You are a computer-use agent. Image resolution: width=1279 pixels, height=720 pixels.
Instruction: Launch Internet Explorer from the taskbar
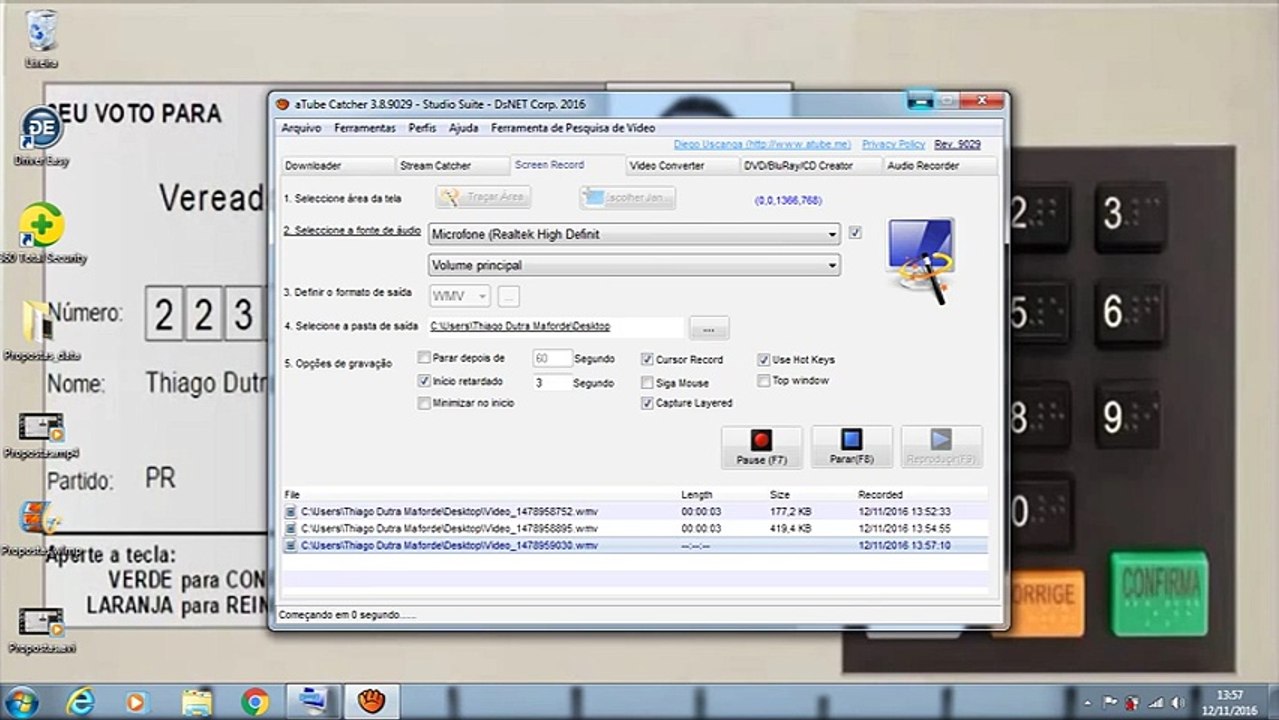click(x=80, y=702)
